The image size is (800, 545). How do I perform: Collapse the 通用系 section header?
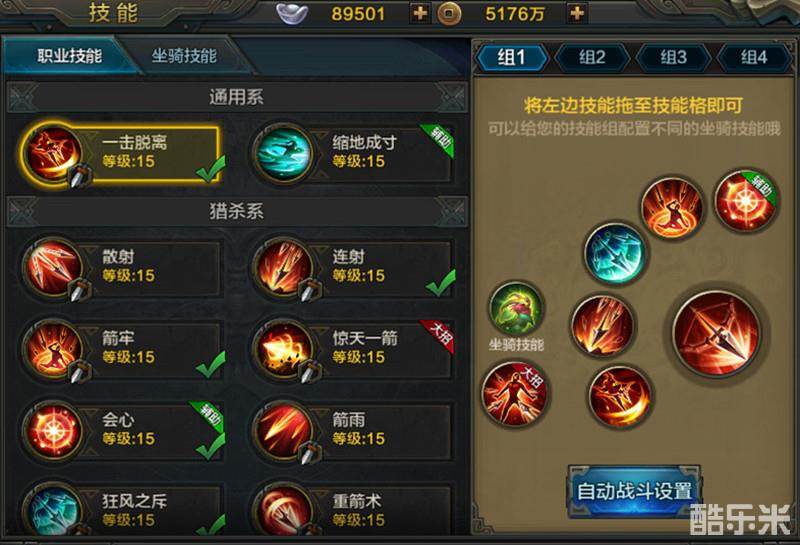237,97
